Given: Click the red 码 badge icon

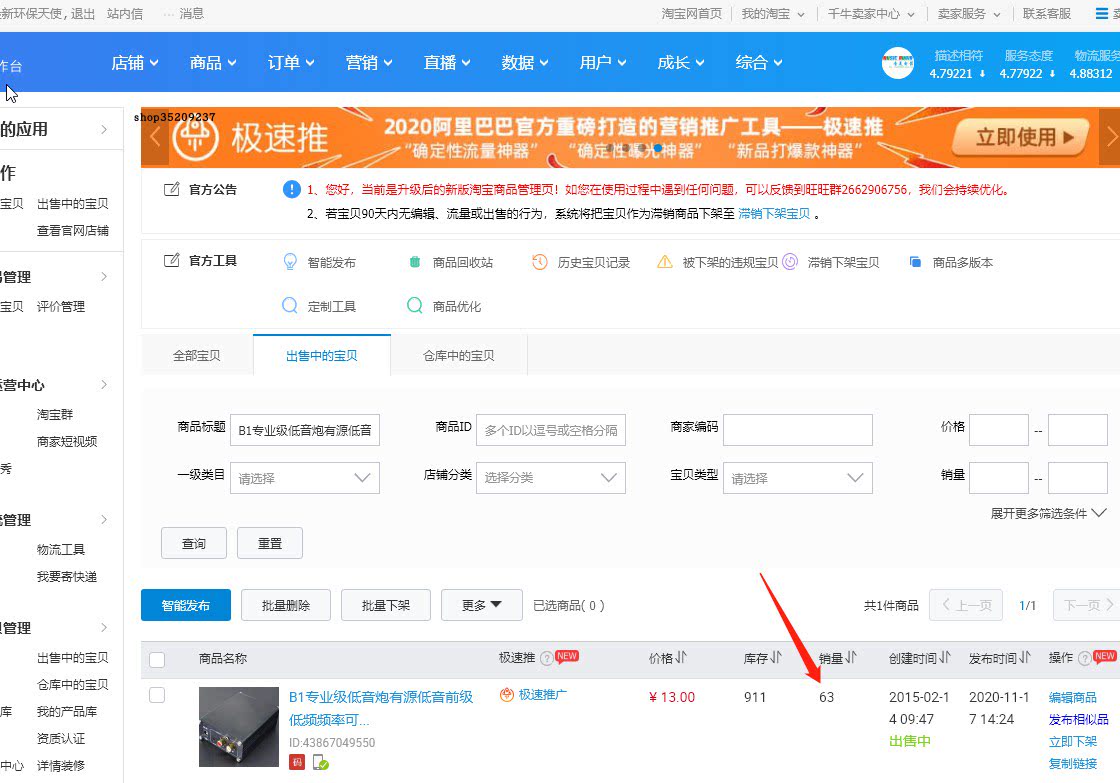Looking at the screenshot, I should tap(297, 762).
